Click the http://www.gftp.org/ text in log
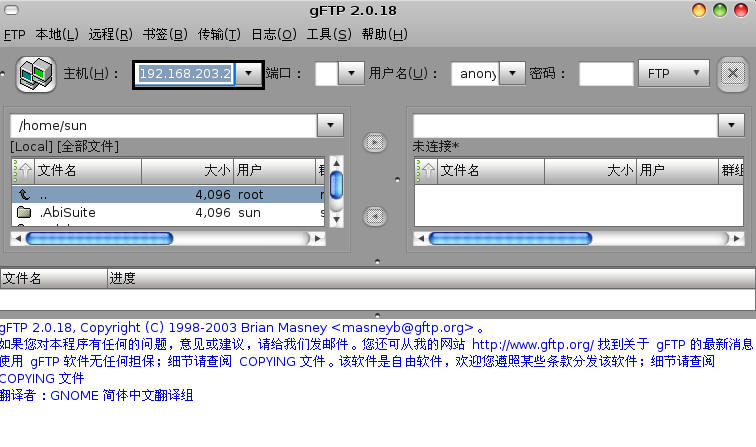 pos(533,344)
